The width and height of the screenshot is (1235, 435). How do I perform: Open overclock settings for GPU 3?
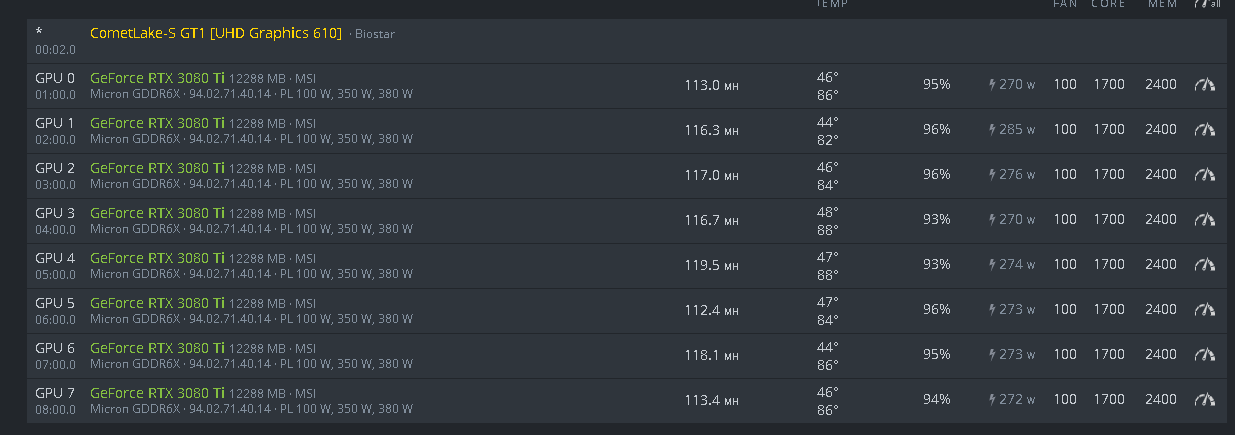tap(1204, 220)
